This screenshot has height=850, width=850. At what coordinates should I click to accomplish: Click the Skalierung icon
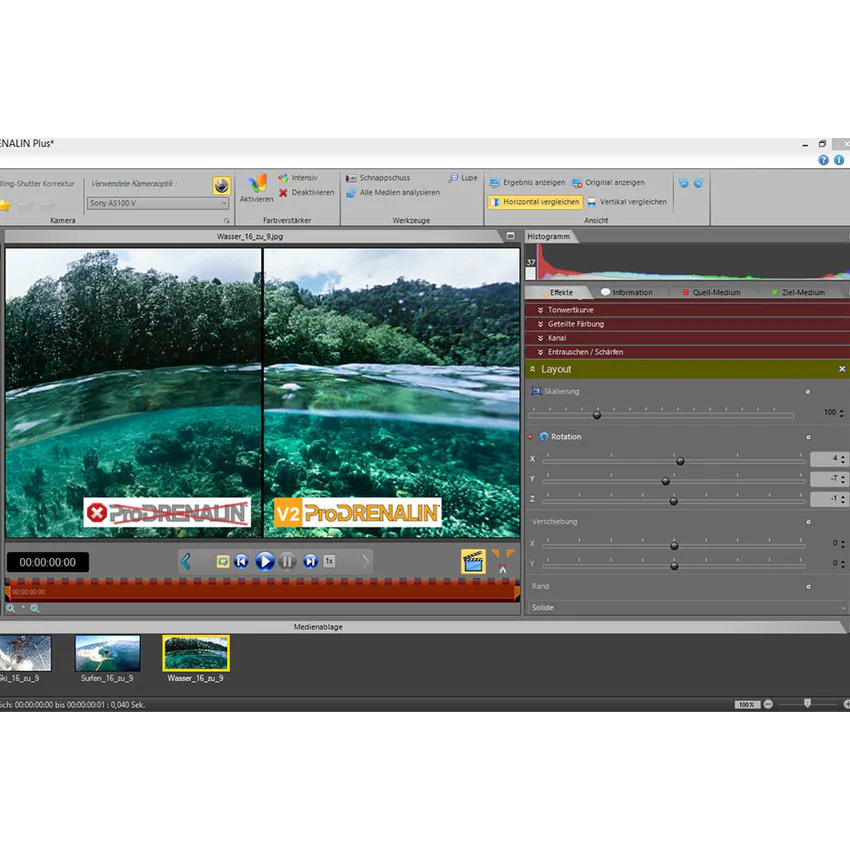536,391
